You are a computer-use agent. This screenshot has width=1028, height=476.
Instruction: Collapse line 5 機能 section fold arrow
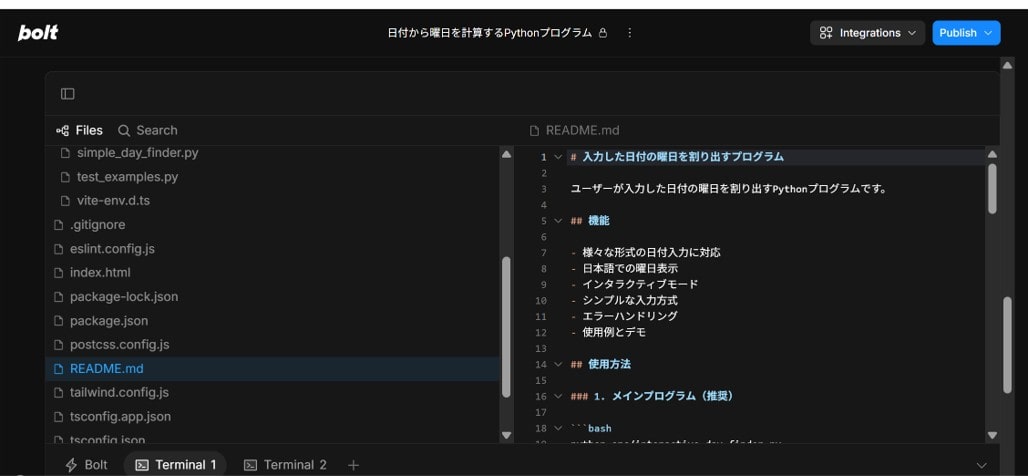tap(558, 221)
